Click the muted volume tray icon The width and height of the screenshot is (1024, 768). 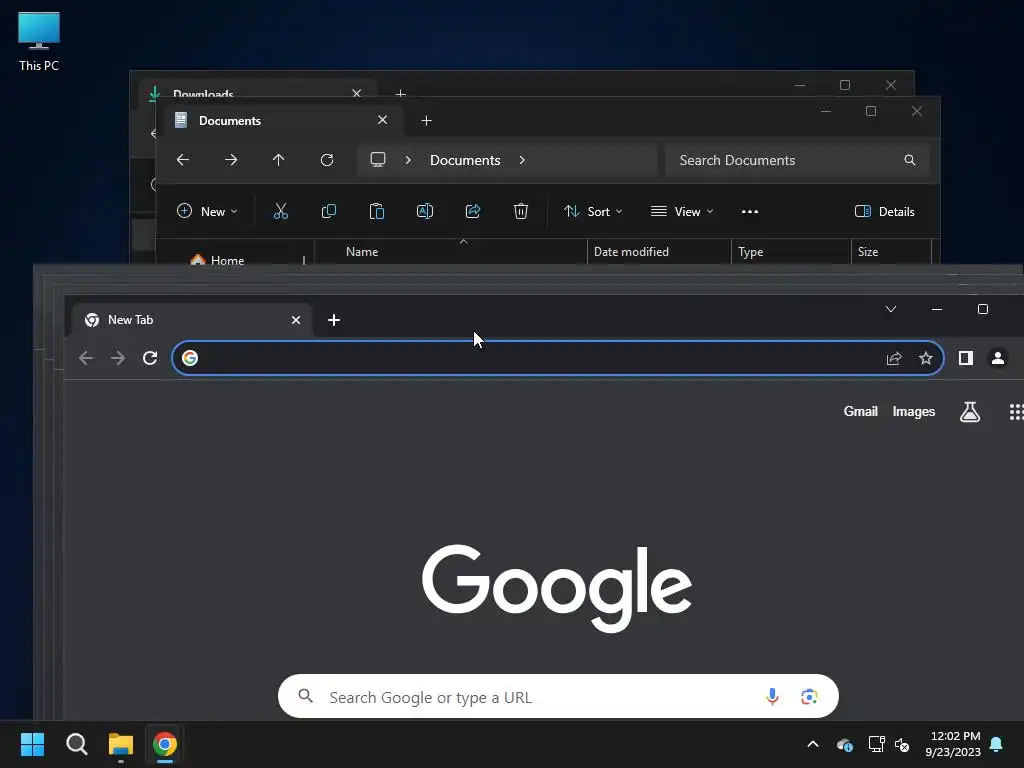tap(903, 744)
